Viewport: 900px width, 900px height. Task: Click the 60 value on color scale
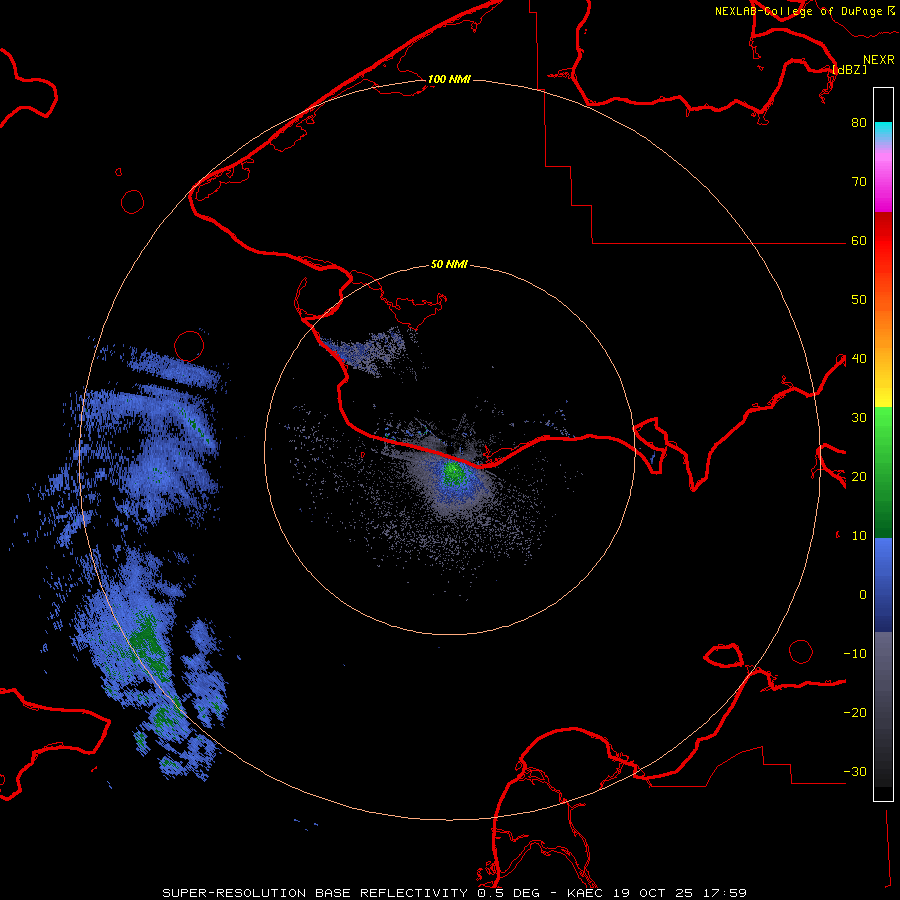859,240
